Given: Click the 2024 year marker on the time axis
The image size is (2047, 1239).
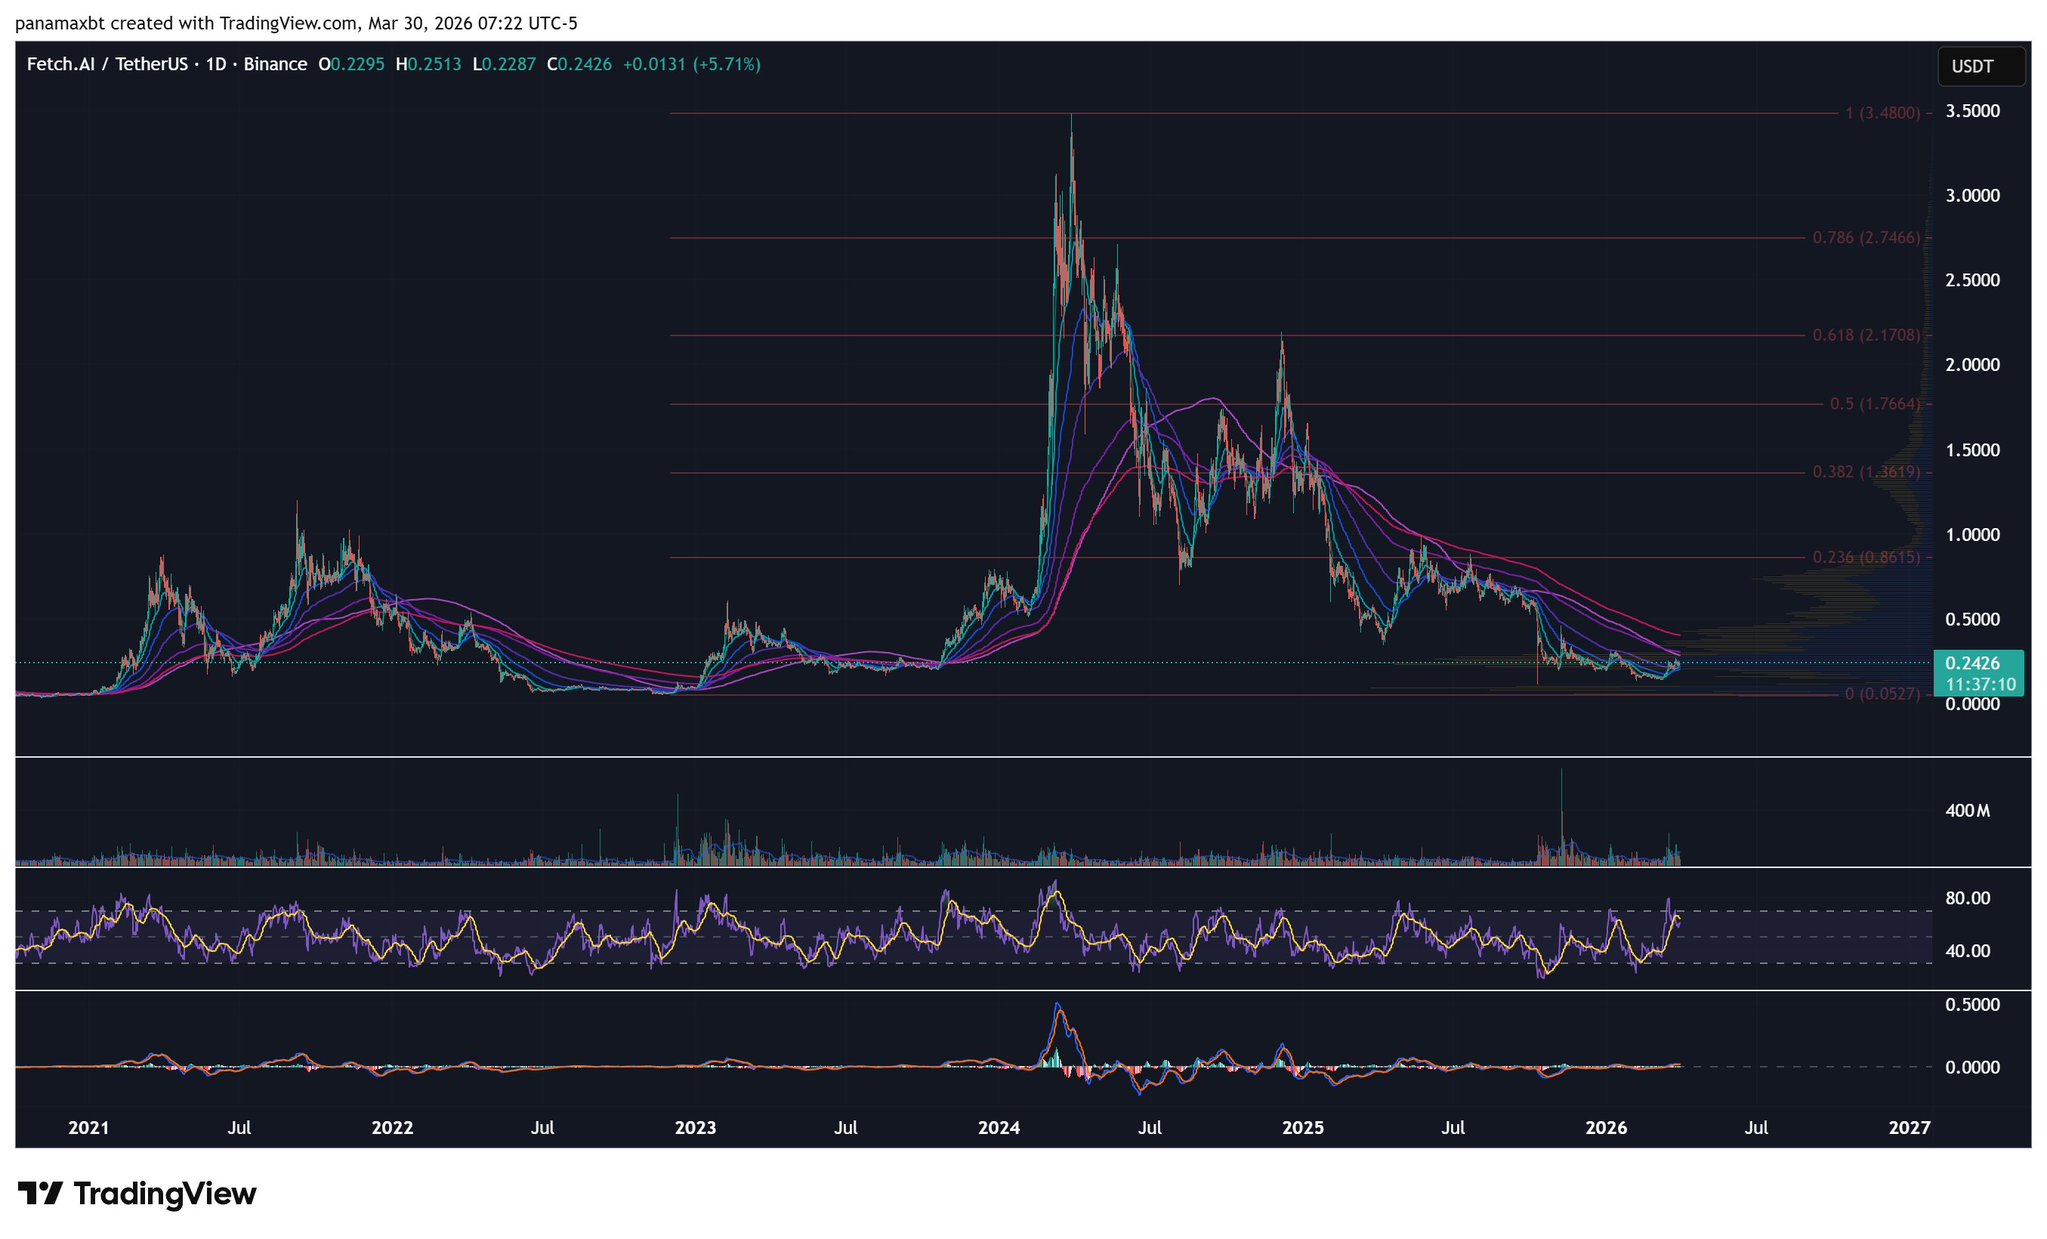Looking at the screenshot, I should point(999,1128).
